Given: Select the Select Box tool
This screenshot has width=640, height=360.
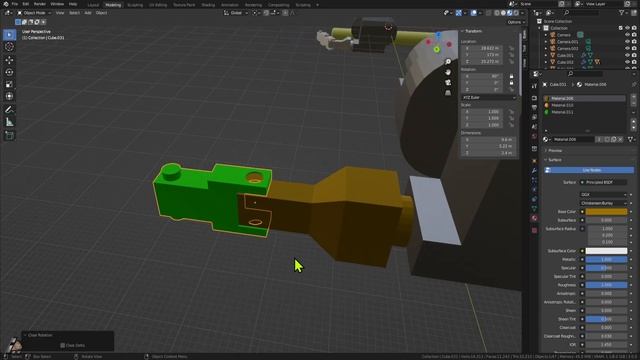Looking at the screenshot, I should (9, 35).
